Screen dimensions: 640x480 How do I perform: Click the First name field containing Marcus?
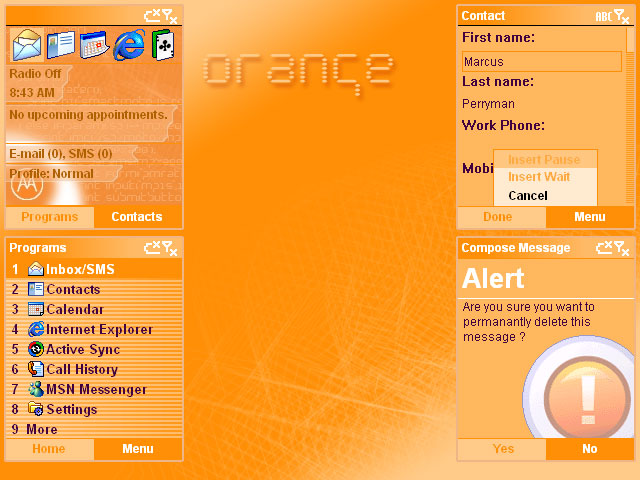point(542,61)
